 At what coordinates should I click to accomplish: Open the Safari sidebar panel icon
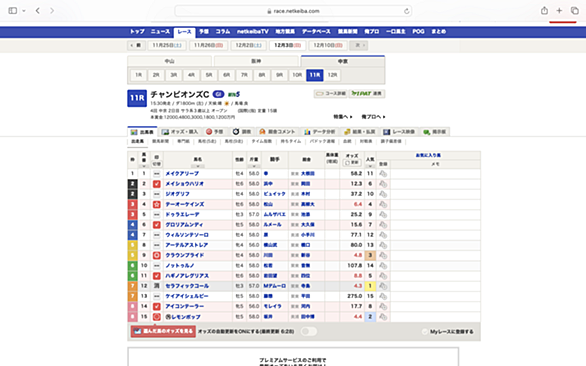click(x=13, y=10)
